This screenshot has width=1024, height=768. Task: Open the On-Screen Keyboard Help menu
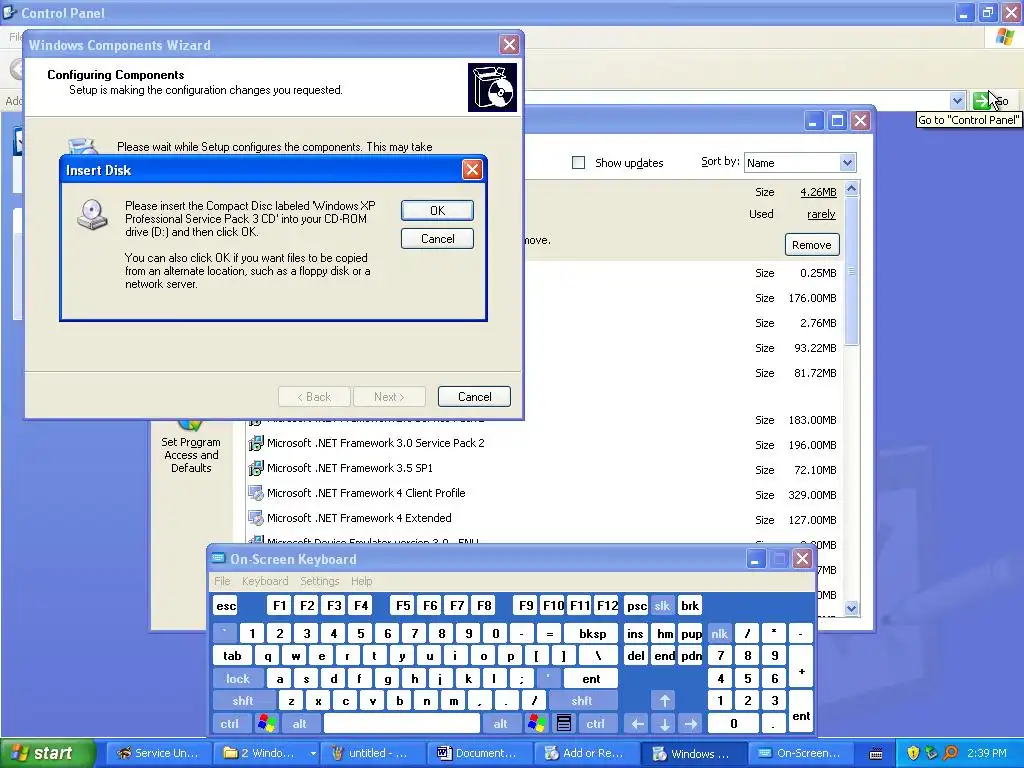(361, 581)
